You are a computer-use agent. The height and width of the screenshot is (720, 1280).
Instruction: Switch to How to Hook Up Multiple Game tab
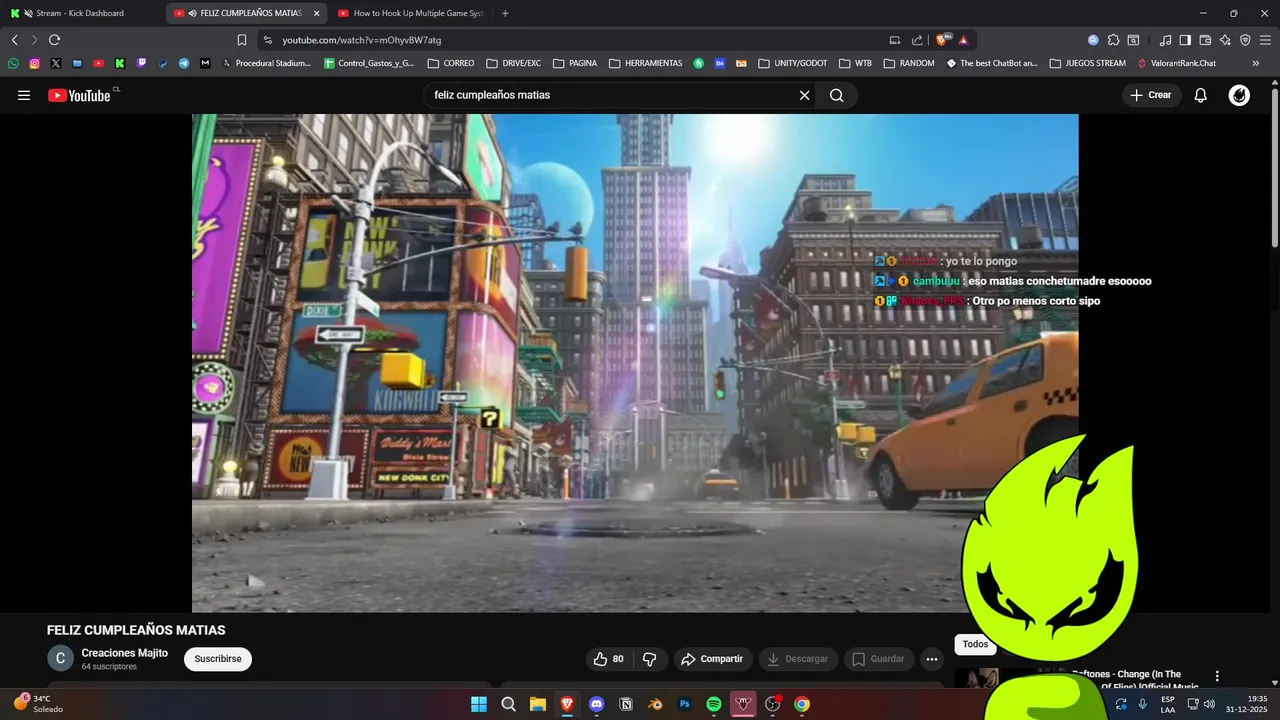[410, 13]
